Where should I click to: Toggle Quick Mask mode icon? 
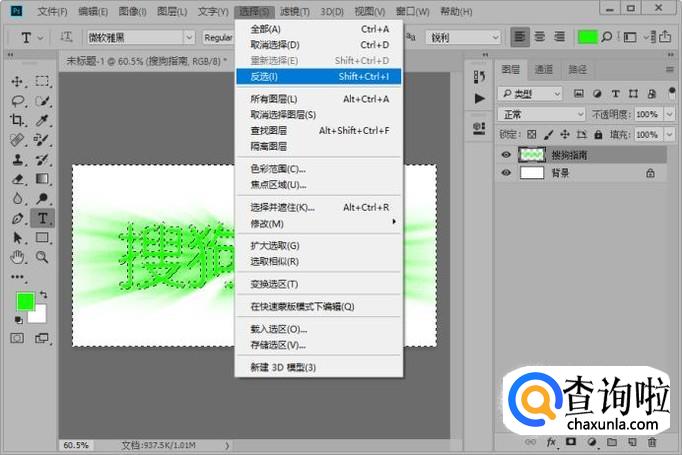(17, 338)
